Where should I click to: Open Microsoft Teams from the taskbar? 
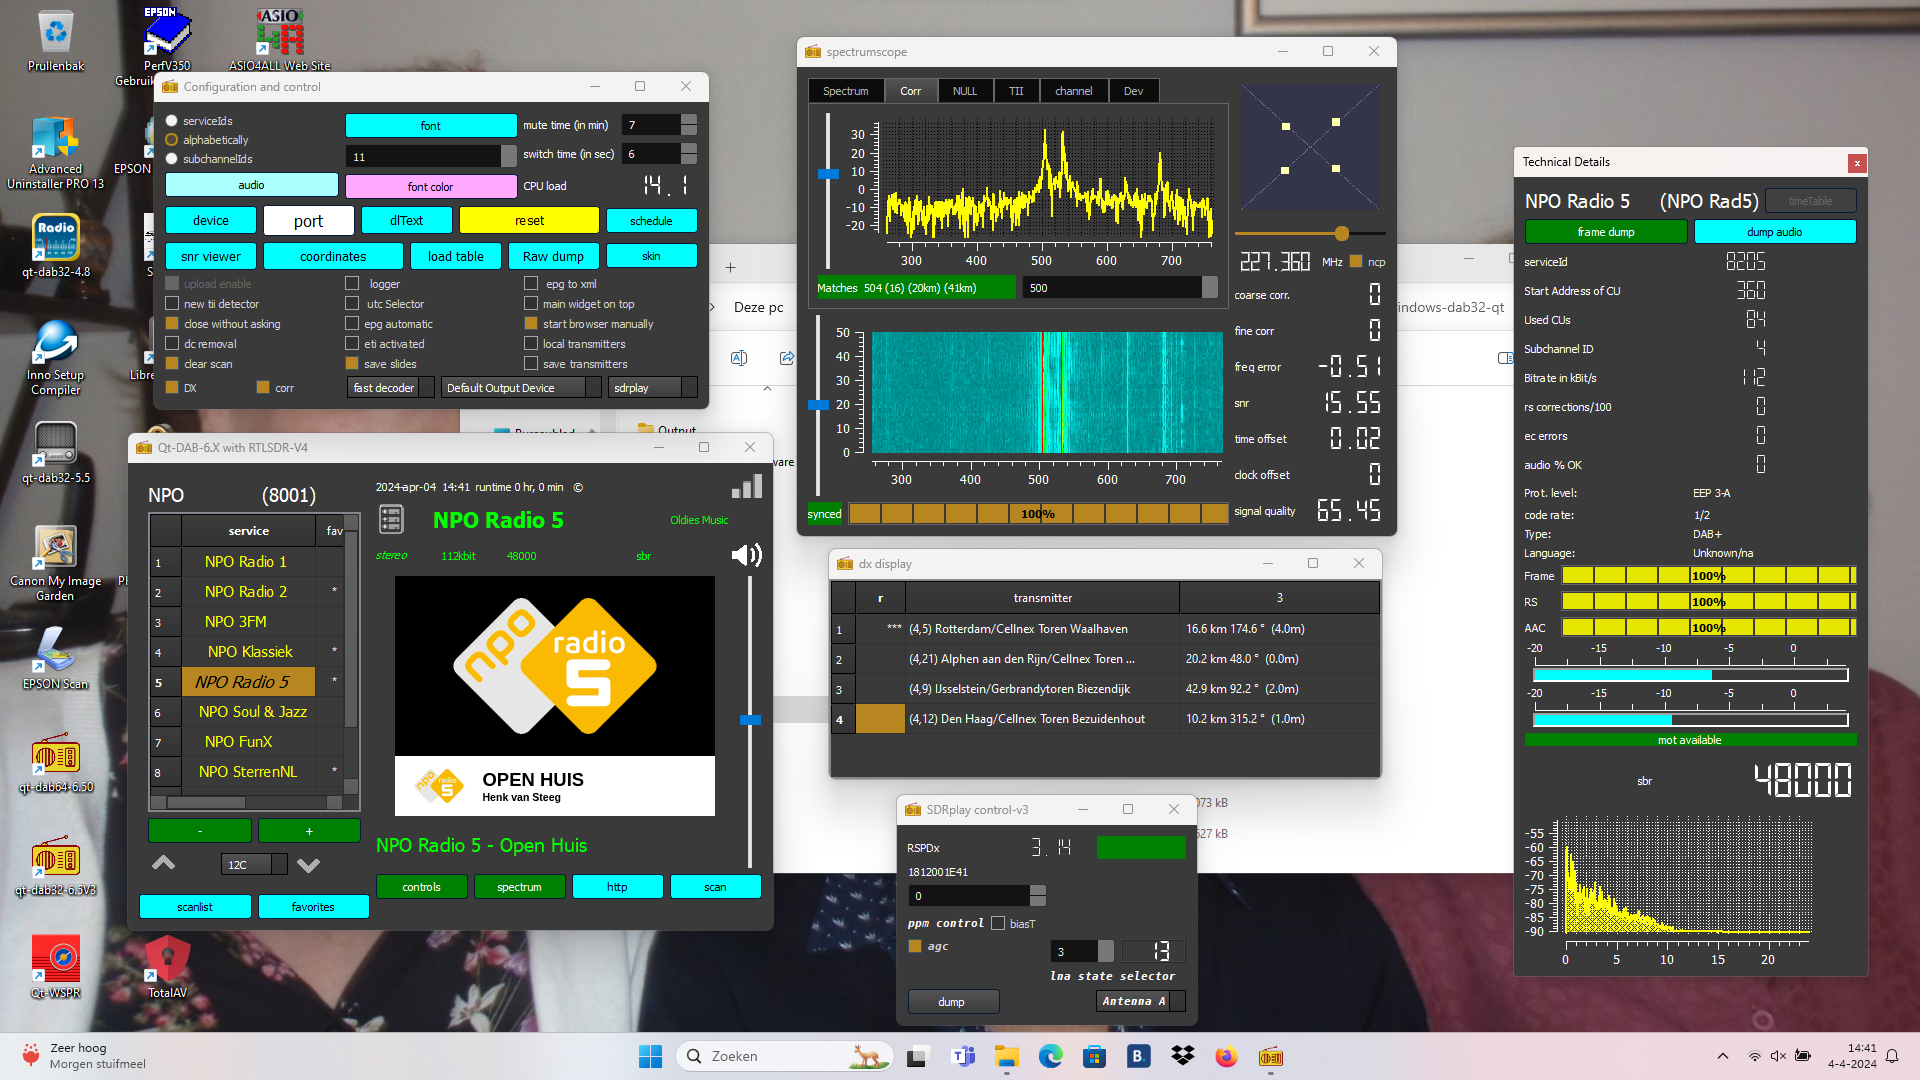pos(962,1056)
